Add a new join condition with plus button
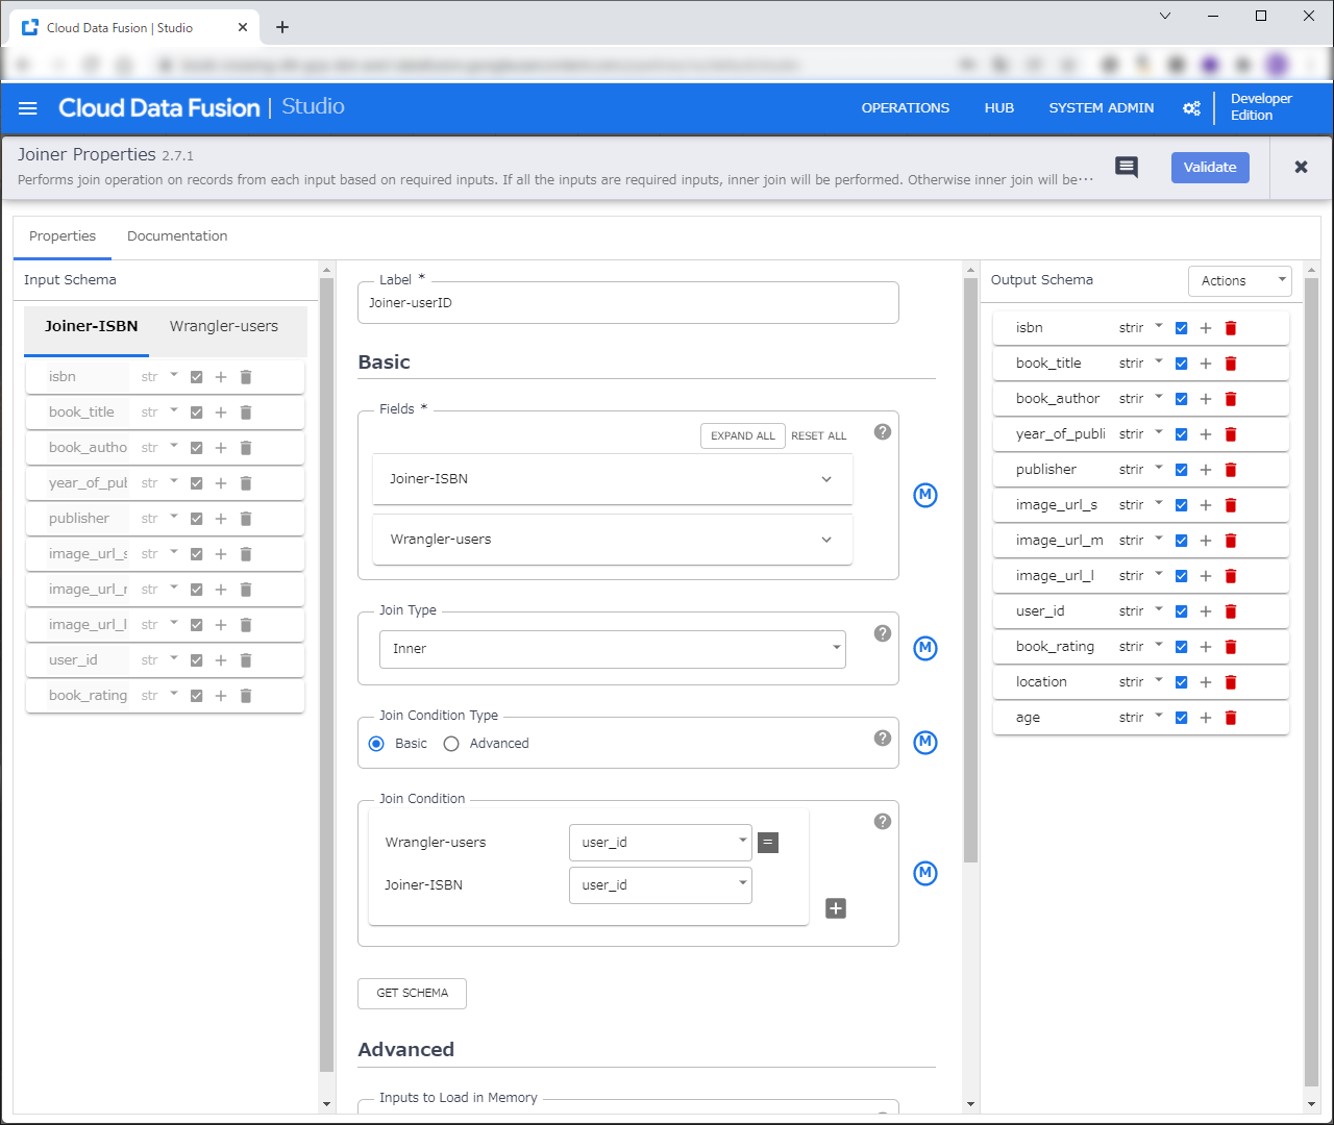 (x=836, y=908)
